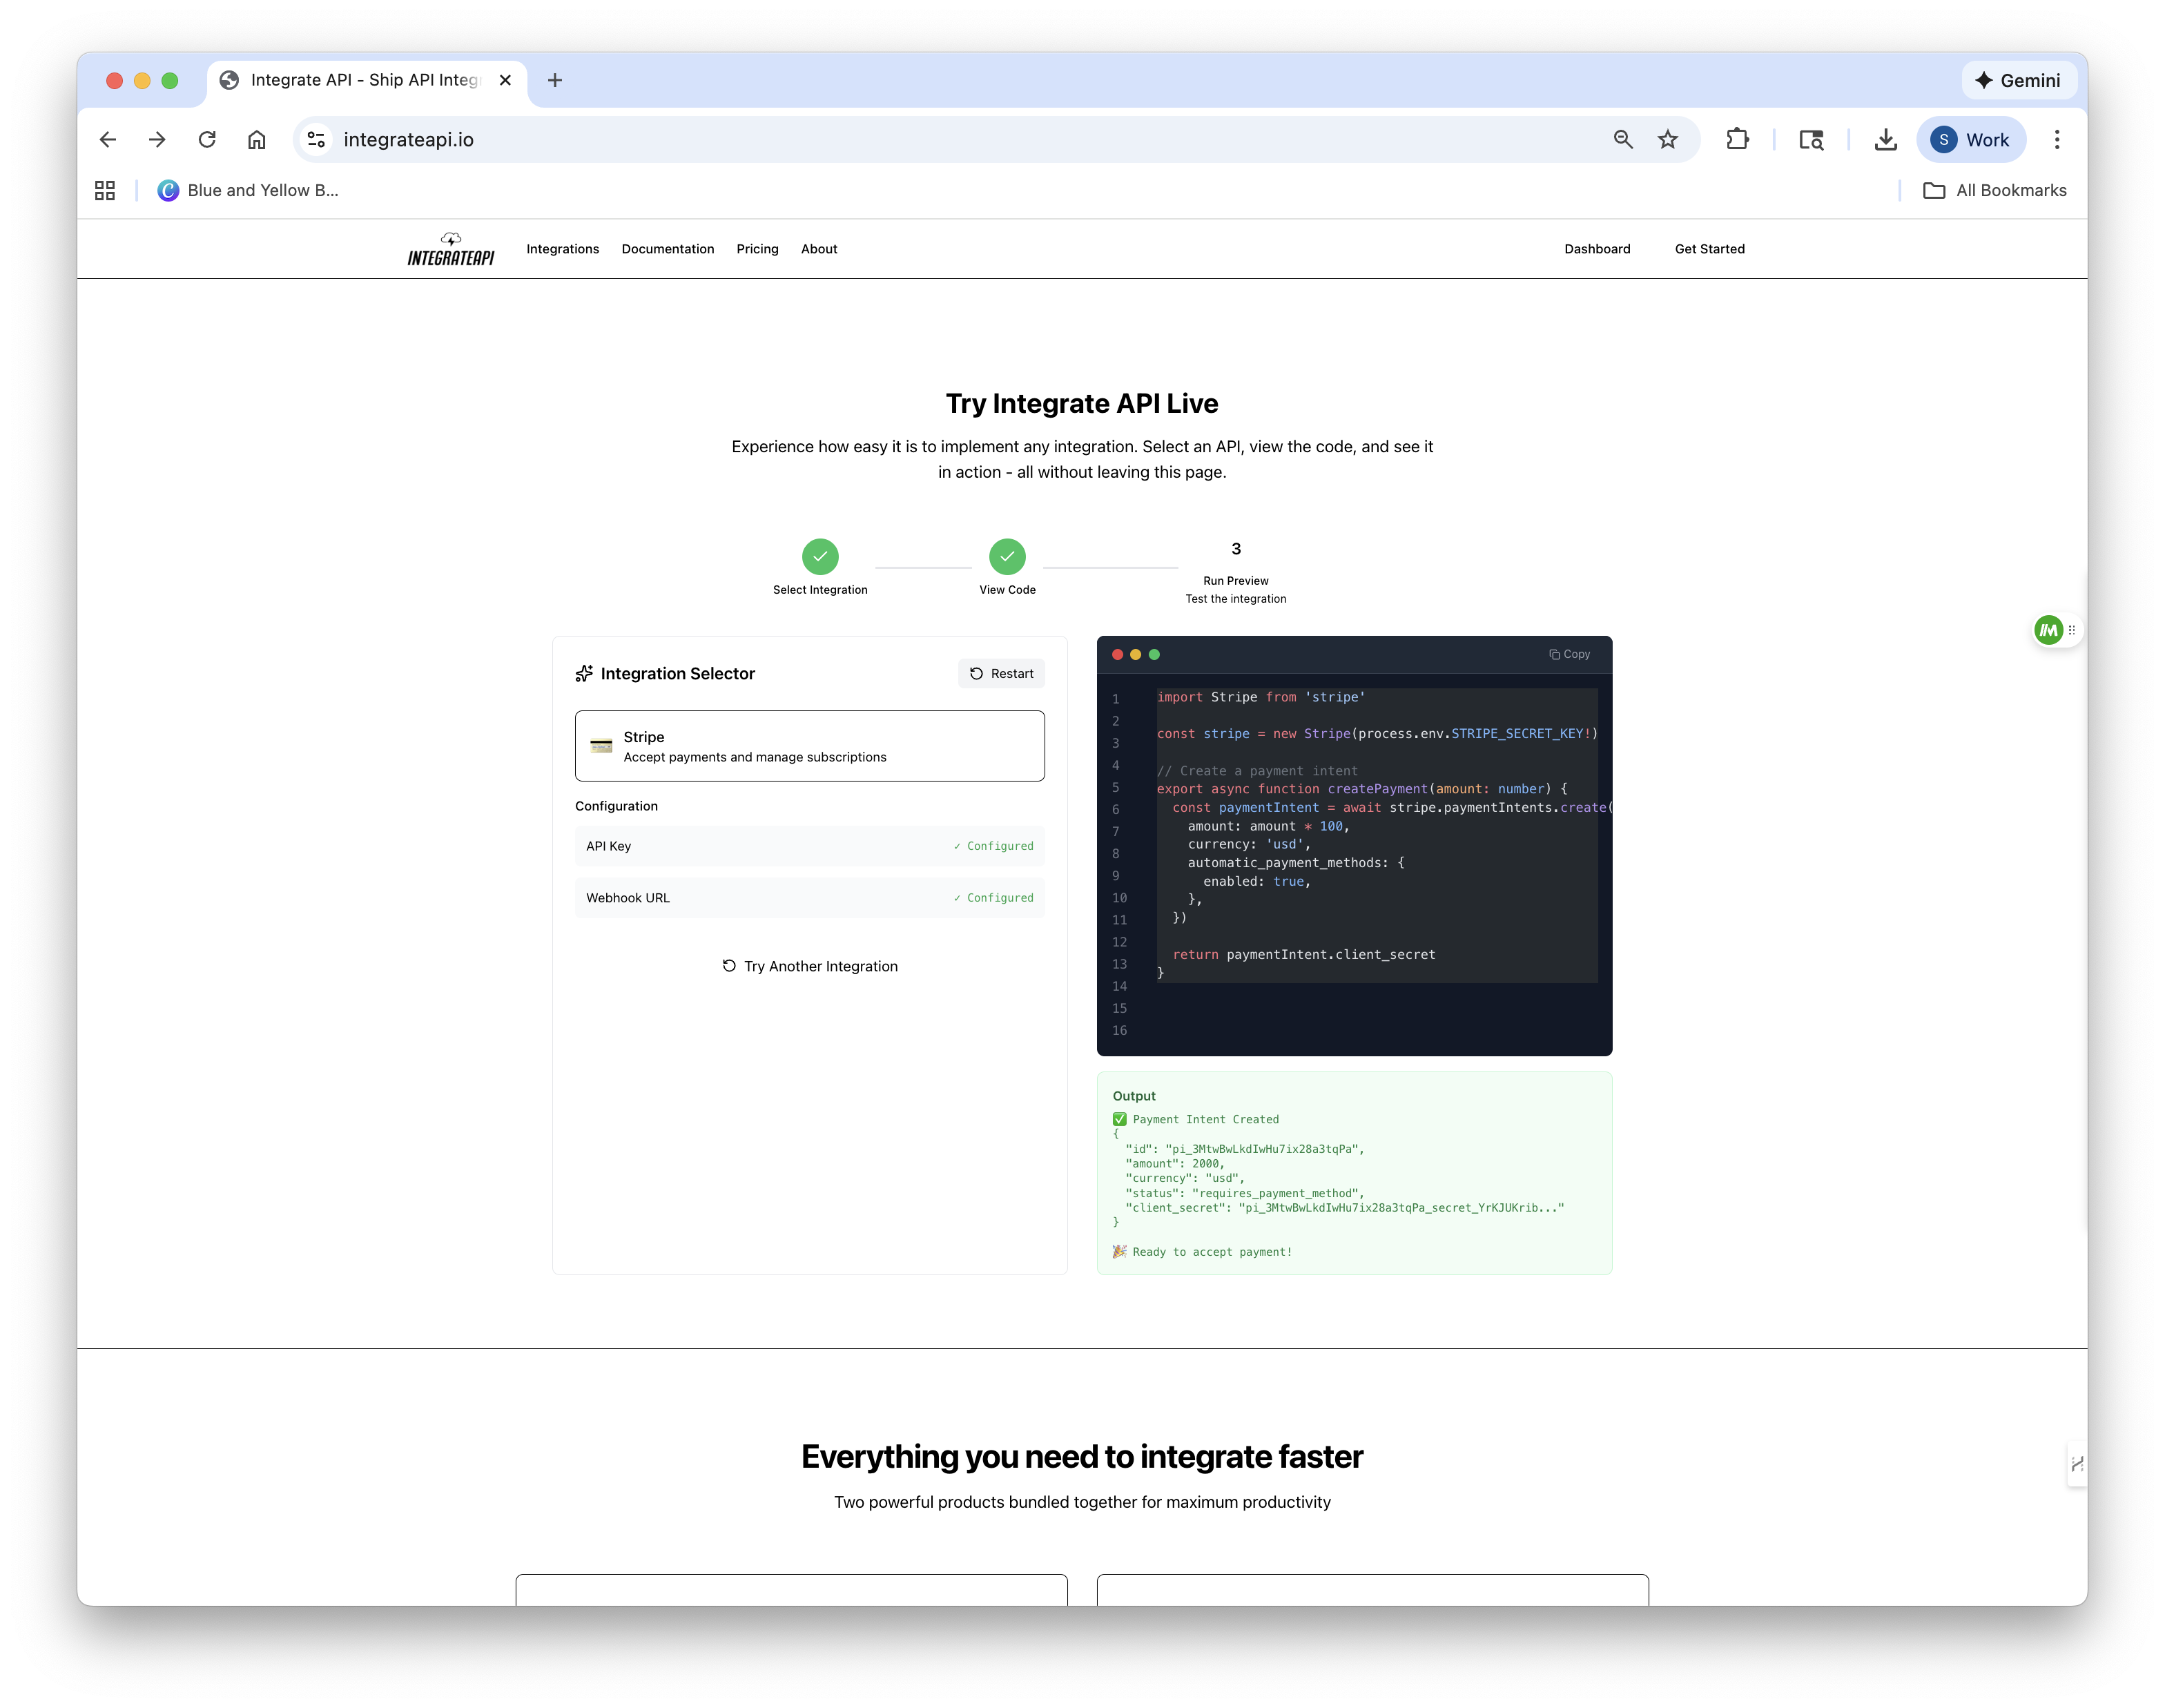Open Downloads from the toolbar icon
Viewport: 2165px width, 1708px height.
[1886, 139]
